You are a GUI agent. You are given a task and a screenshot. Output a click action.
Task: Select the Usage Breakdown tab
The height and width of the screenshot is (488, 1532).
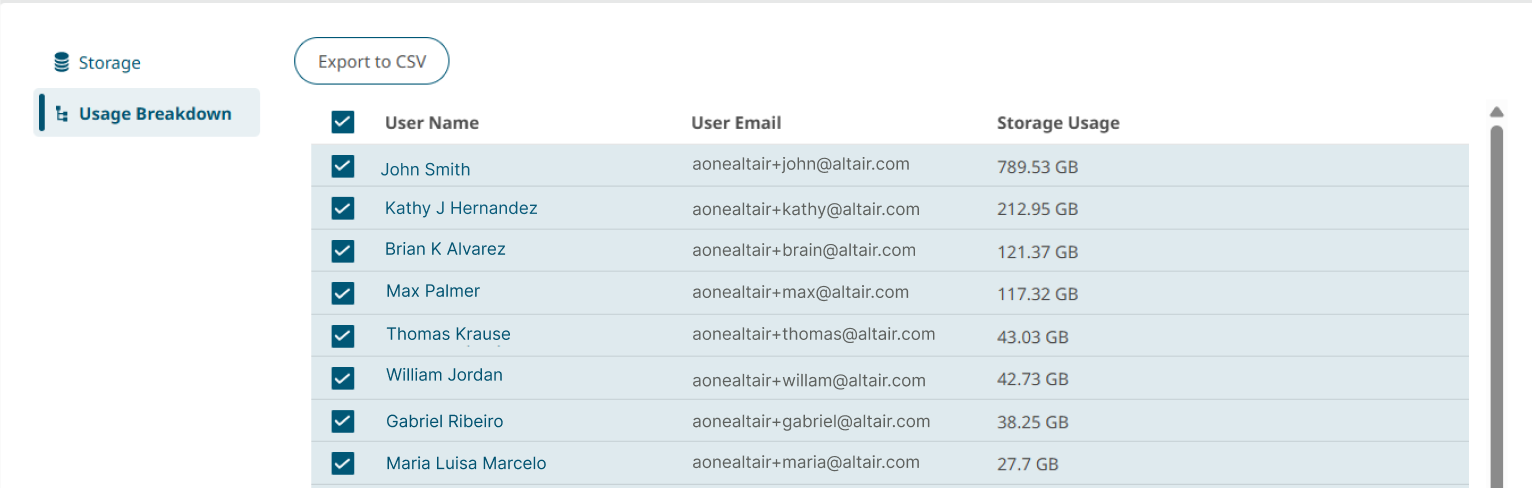point(154,114)
